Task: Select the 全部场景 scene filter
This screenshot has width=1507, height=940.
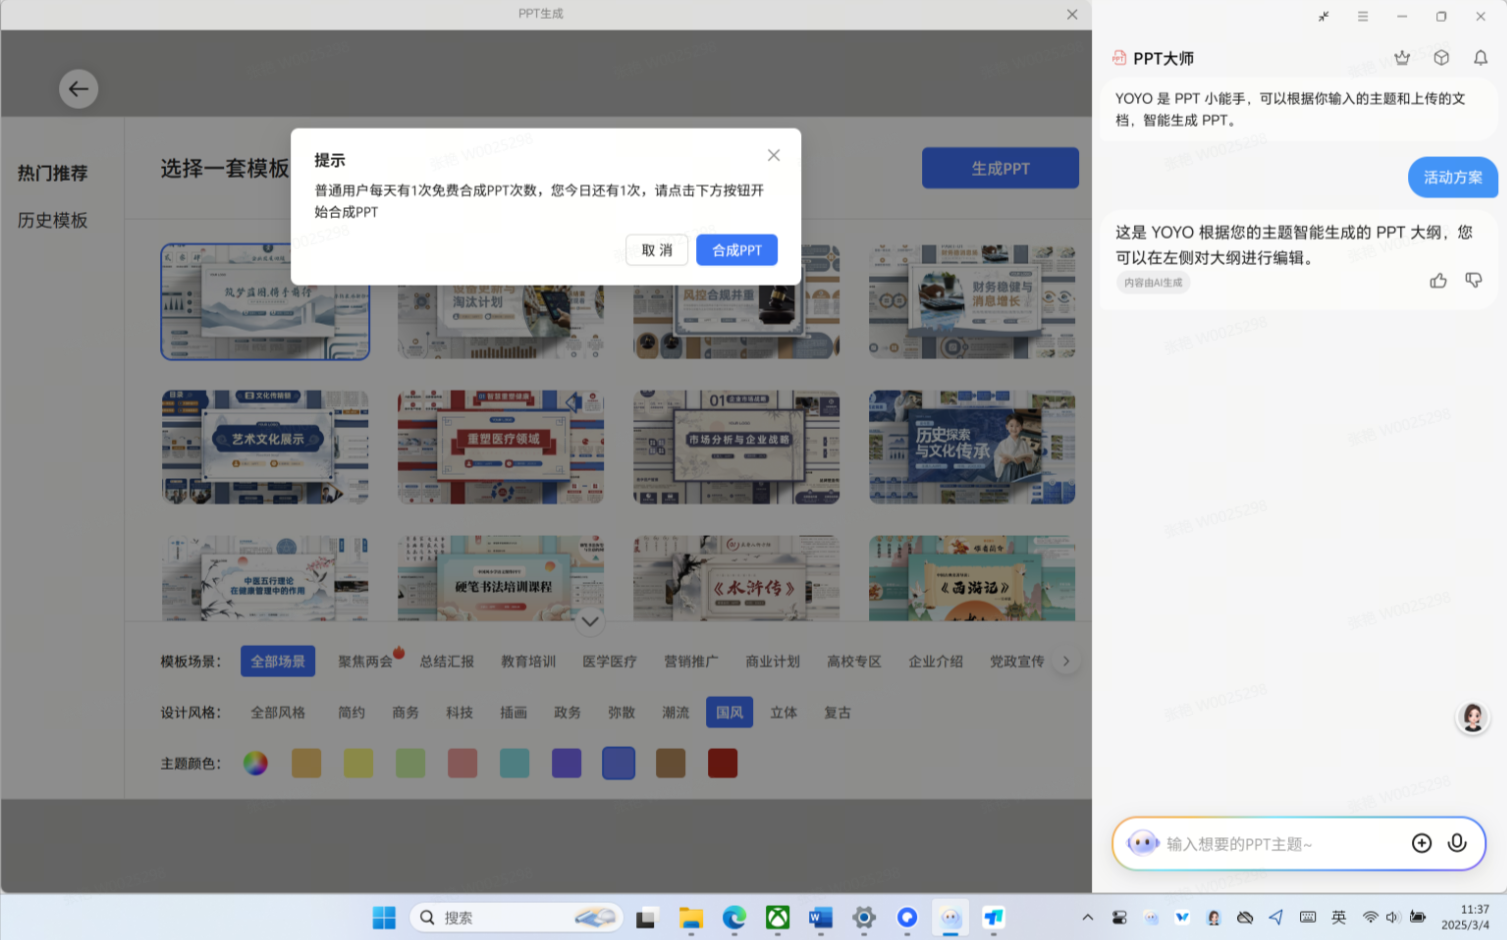Action: click(278, 661)
